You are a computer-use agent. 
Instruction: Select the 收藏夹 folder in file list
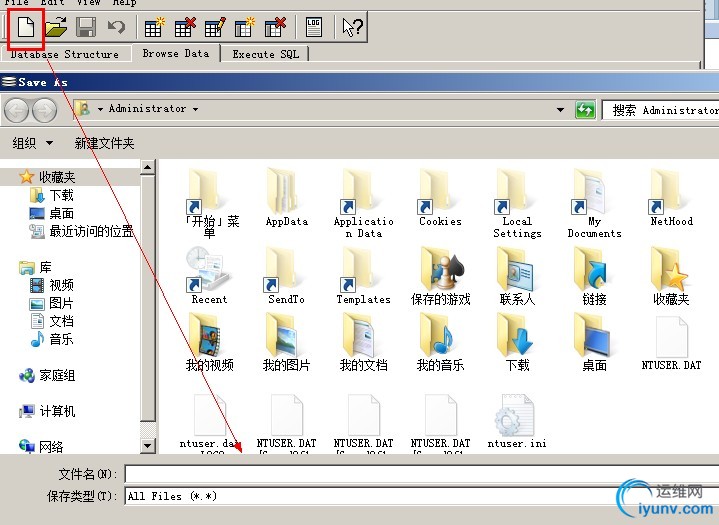point(671,275)
